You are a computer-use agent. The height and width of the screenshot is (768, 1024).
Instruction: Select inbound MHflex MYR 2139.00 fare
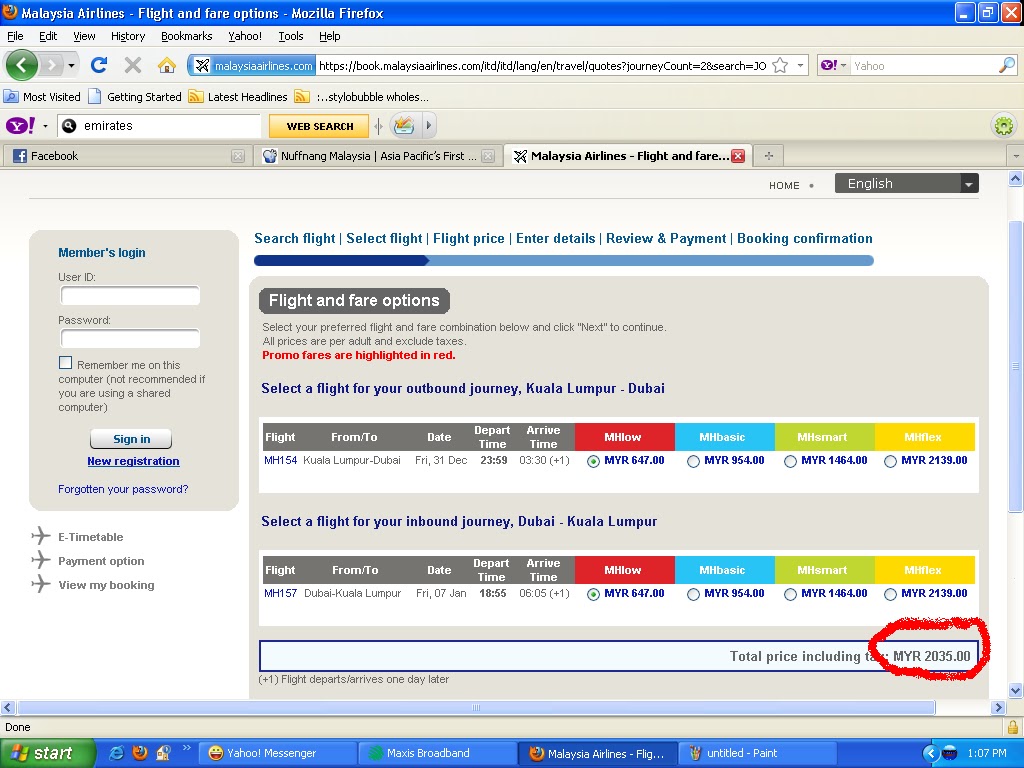tap(890, 594)
